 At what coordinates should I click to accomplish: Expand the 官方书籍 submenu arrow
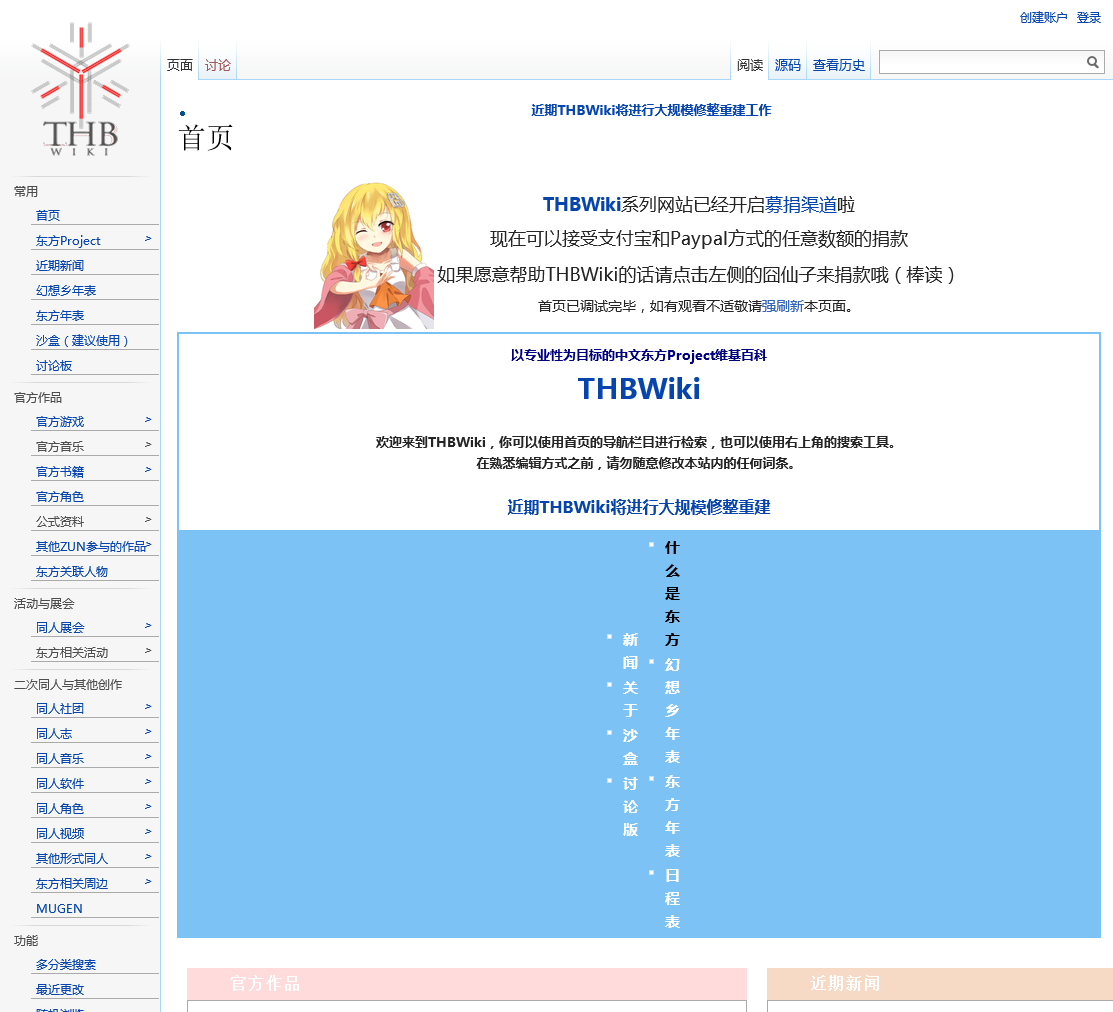tap(148, 469)
